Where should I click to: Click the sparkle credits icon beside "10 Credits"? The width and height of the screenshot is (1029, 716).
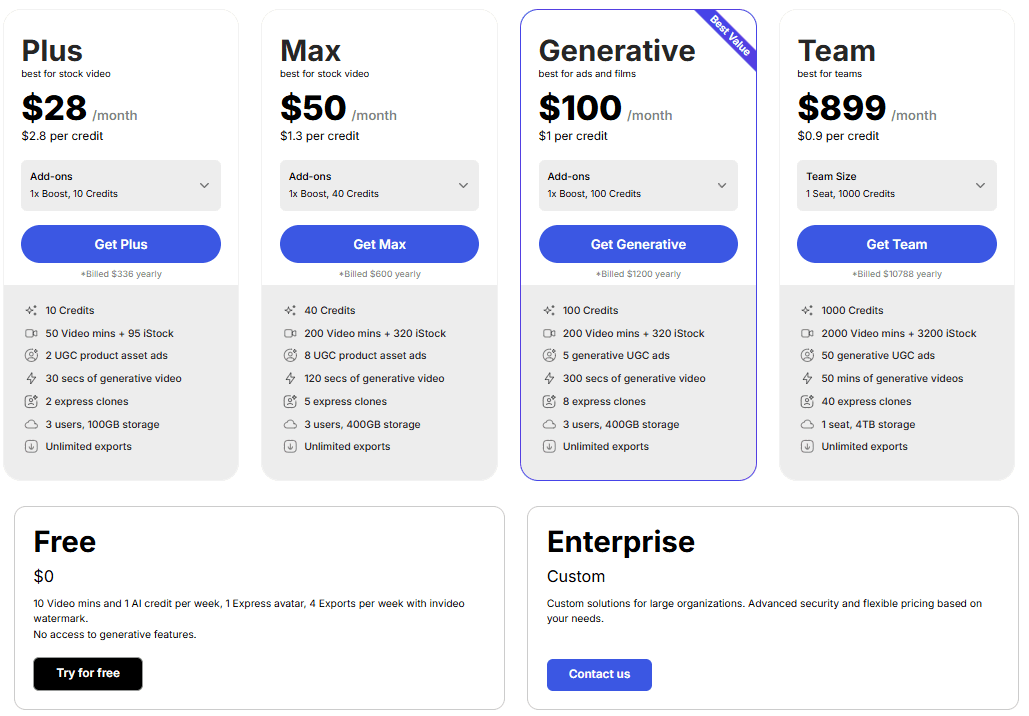pyautogui.click(x=32, y=310)
